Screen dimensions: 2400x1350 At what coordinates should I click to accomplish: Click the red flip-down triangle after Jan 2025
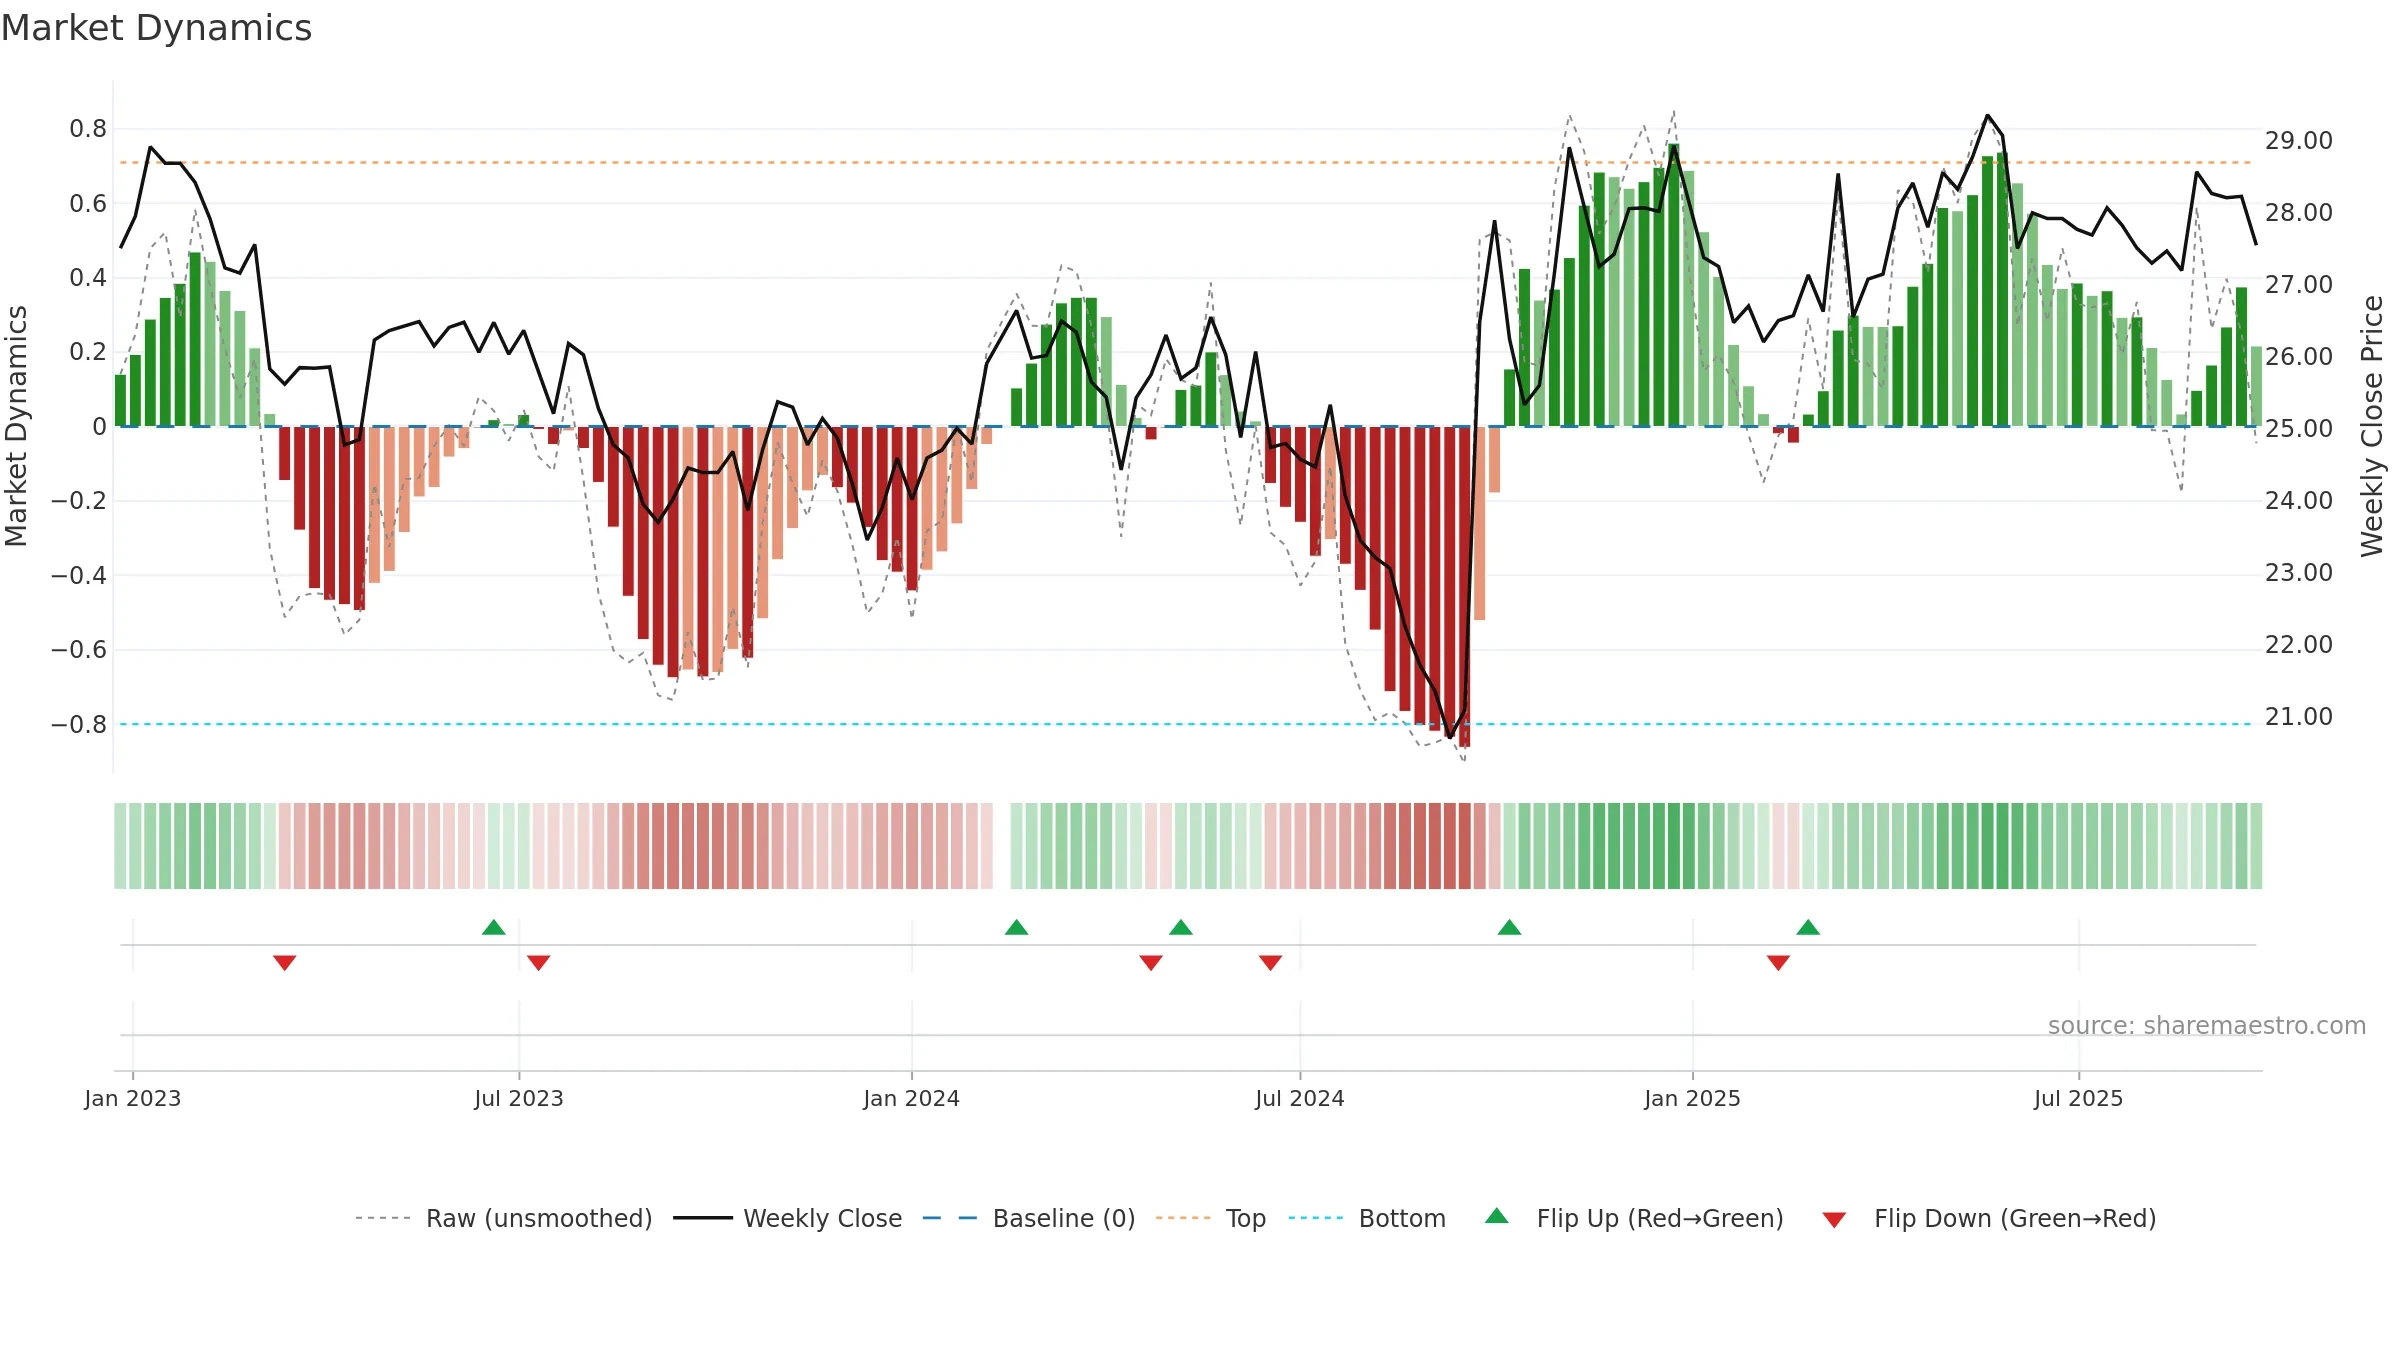(x=1778, y=963)
